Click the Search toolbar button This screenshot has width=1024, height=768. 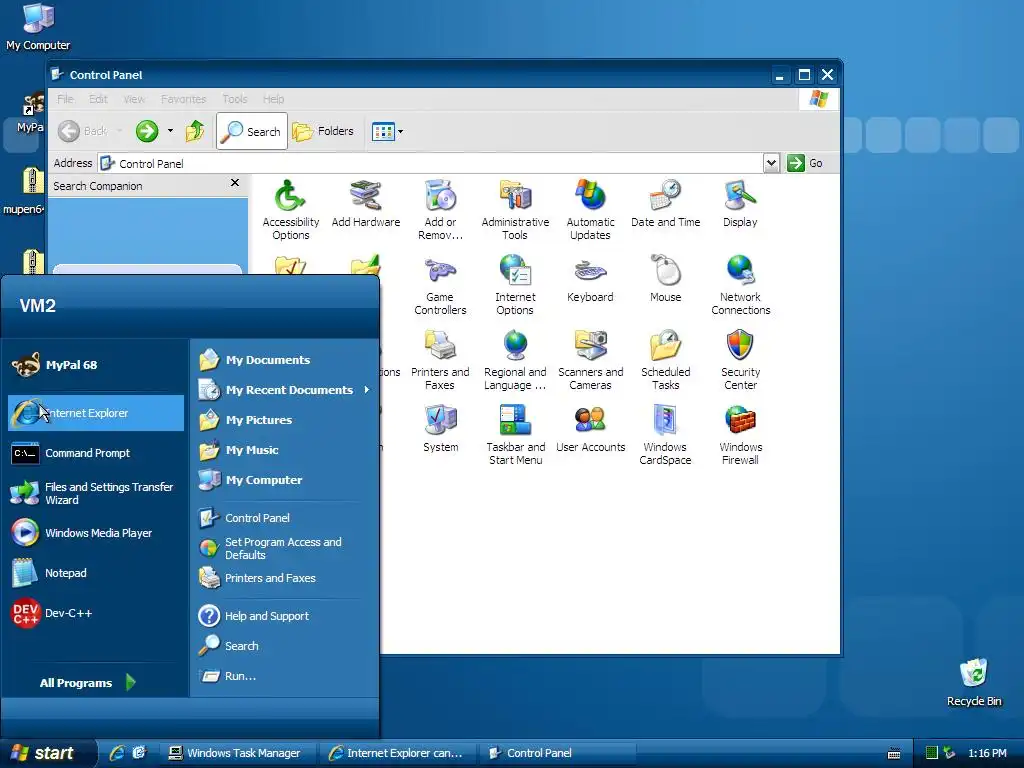coord(251,131)
